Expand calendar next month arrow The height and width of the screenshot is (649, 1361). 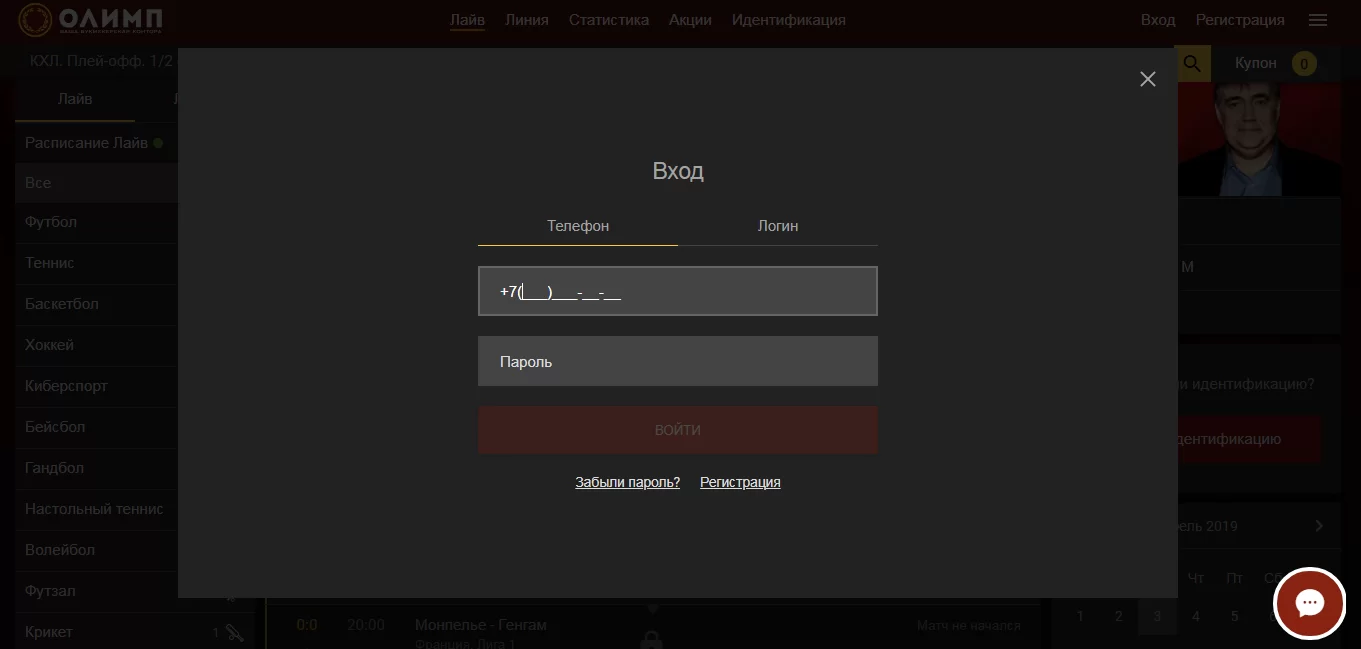pyautogui.click(x=1319, y=526)
